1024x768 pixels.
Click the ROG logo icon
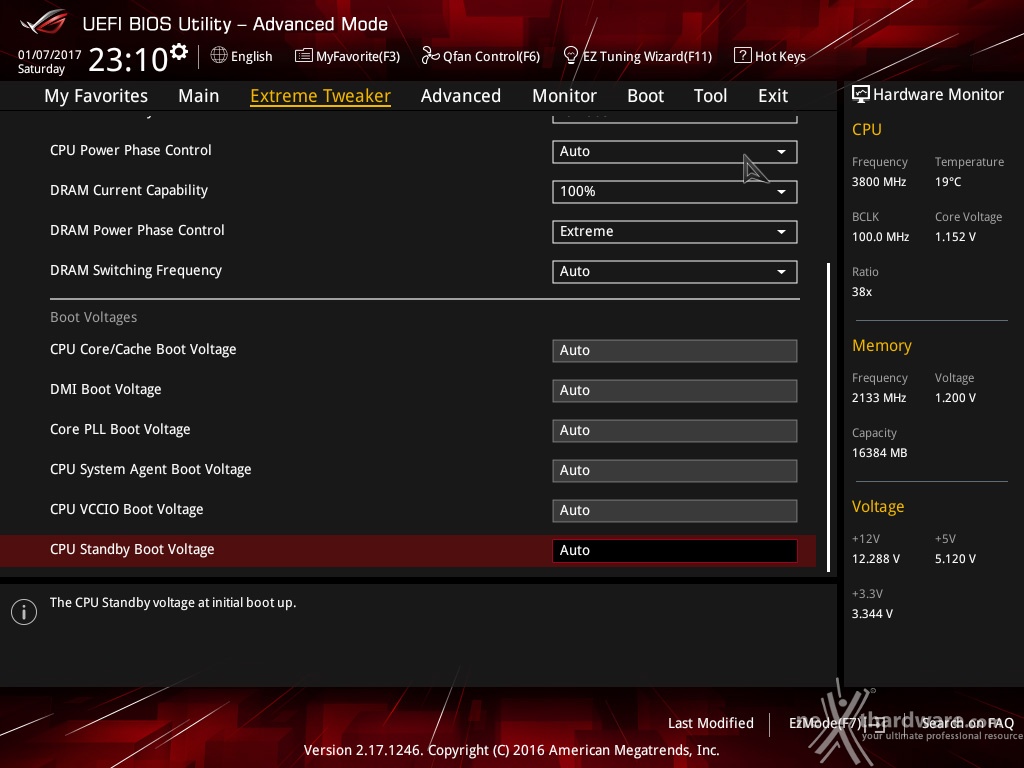point(44,22)
